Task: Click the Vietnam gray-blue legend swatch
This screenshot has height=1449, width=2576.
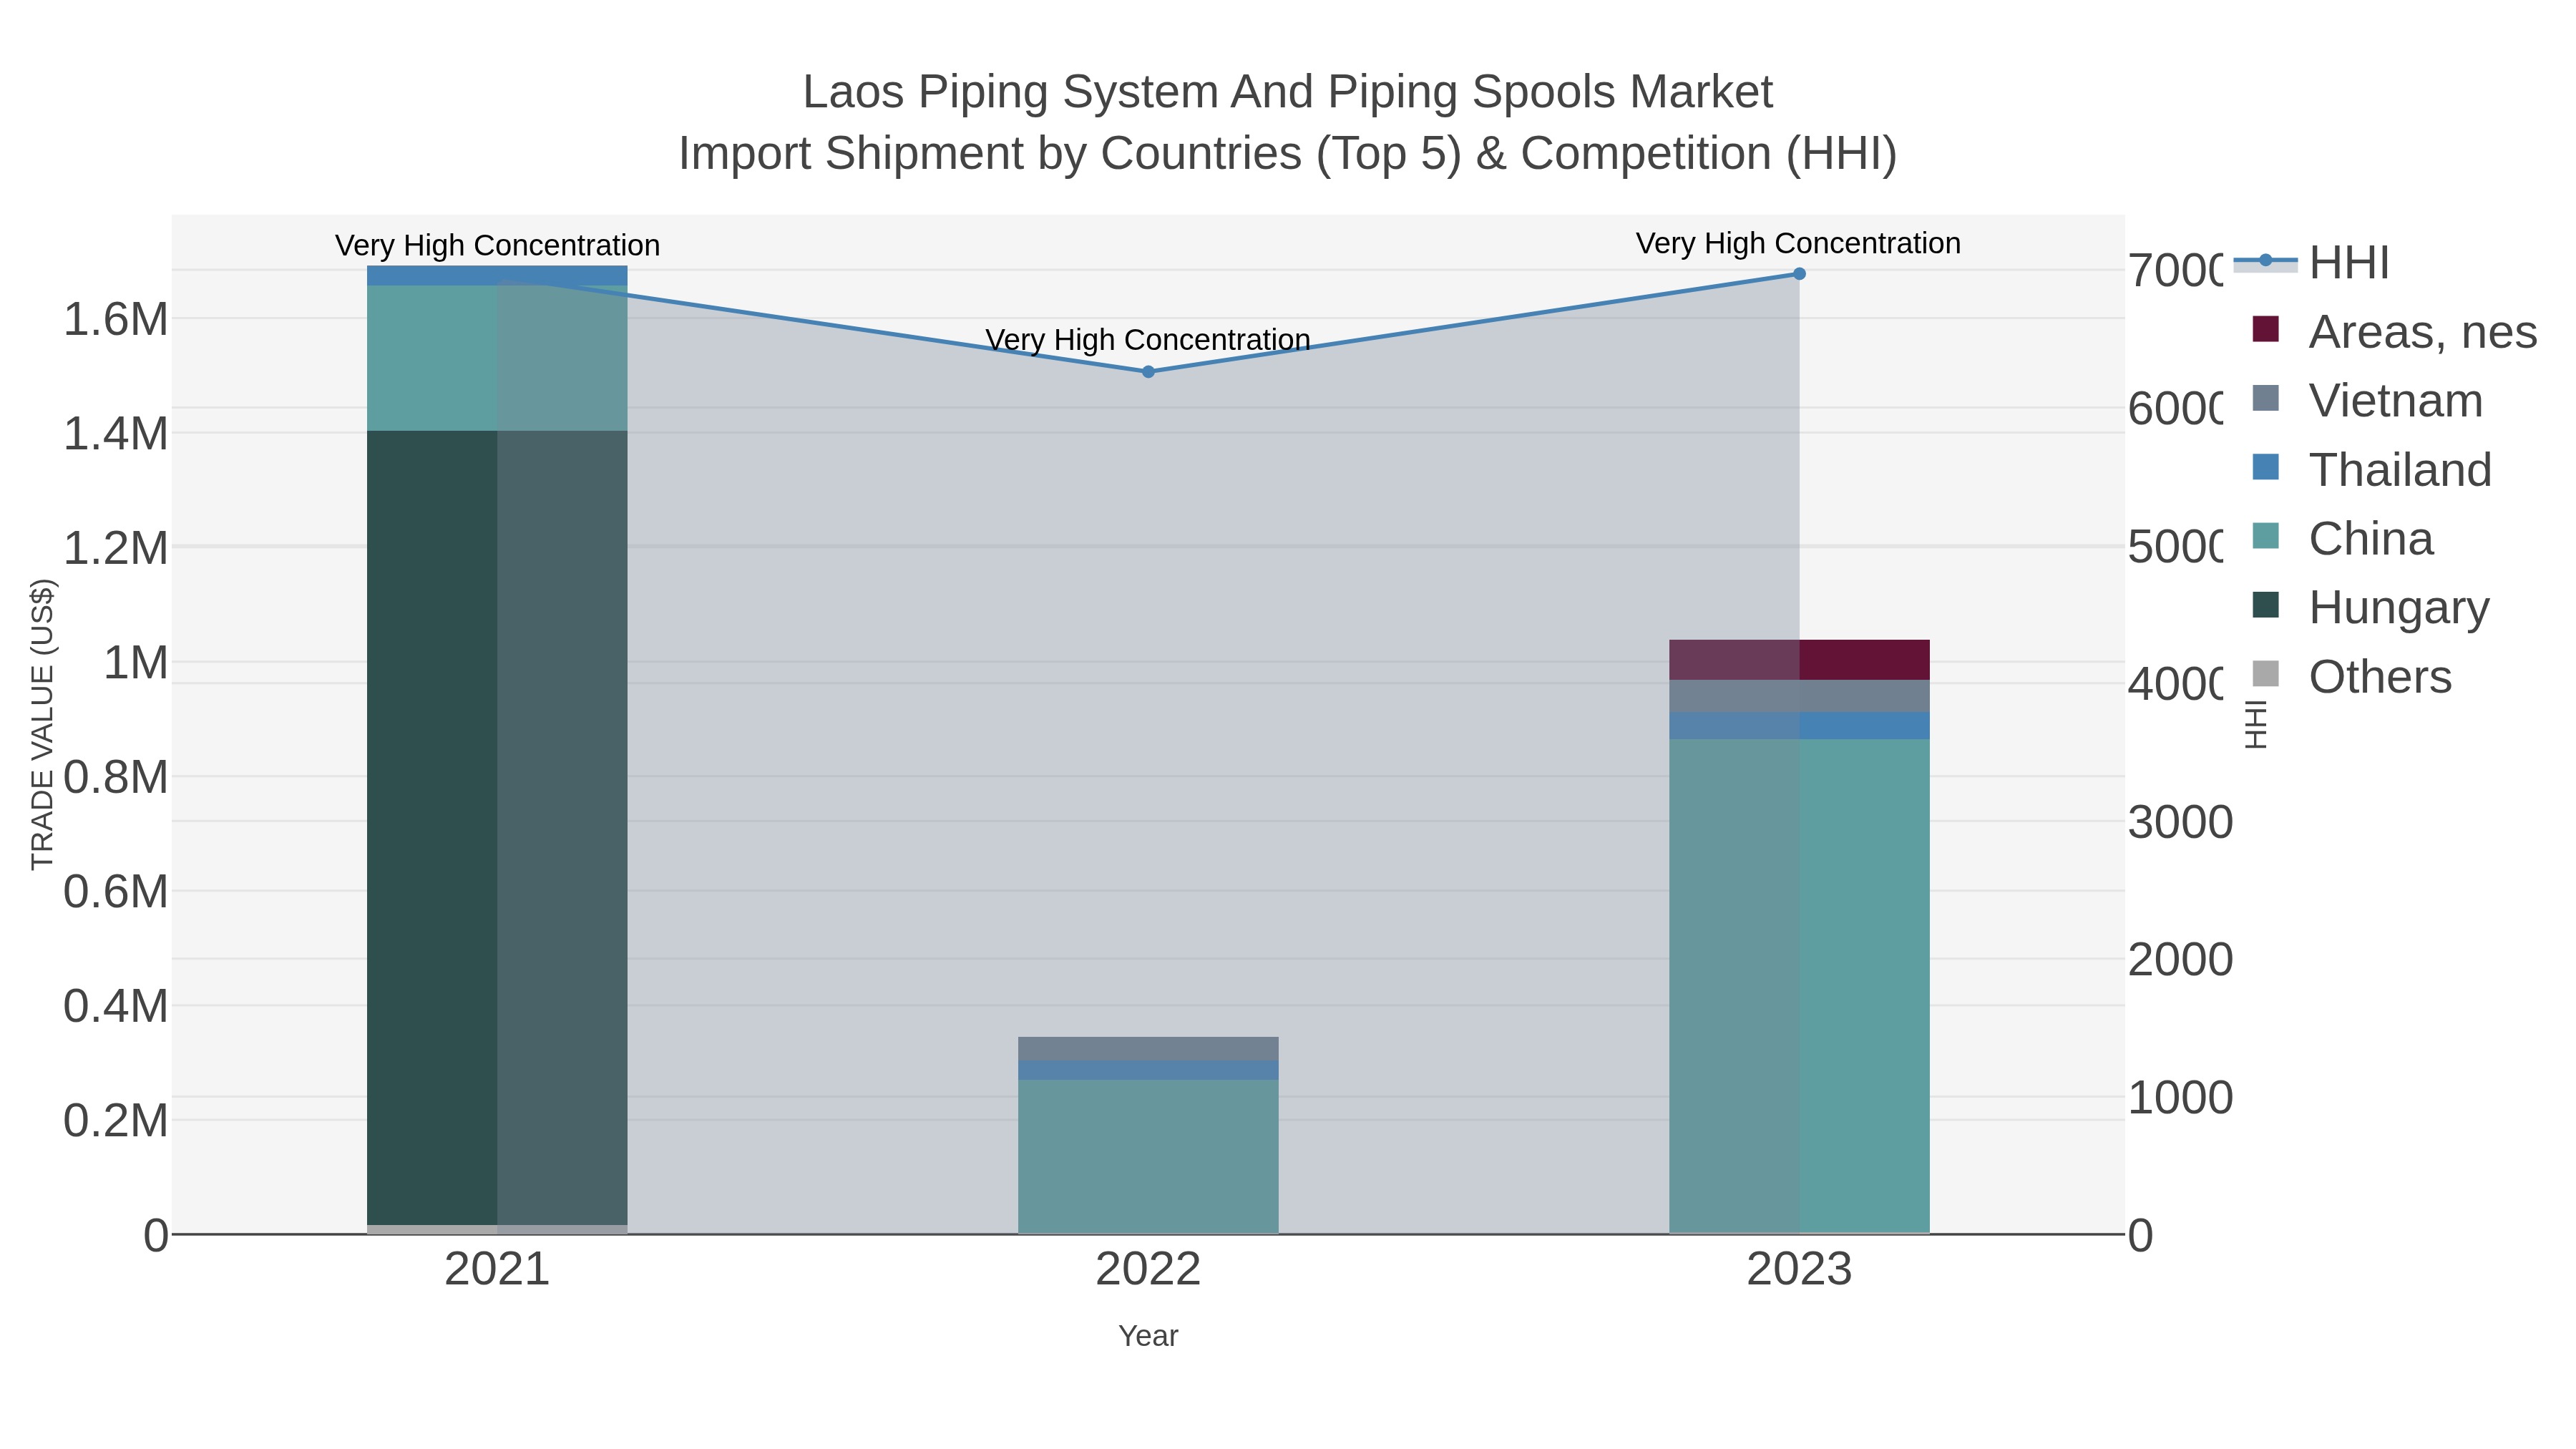Action: (x=2266, y=398)
